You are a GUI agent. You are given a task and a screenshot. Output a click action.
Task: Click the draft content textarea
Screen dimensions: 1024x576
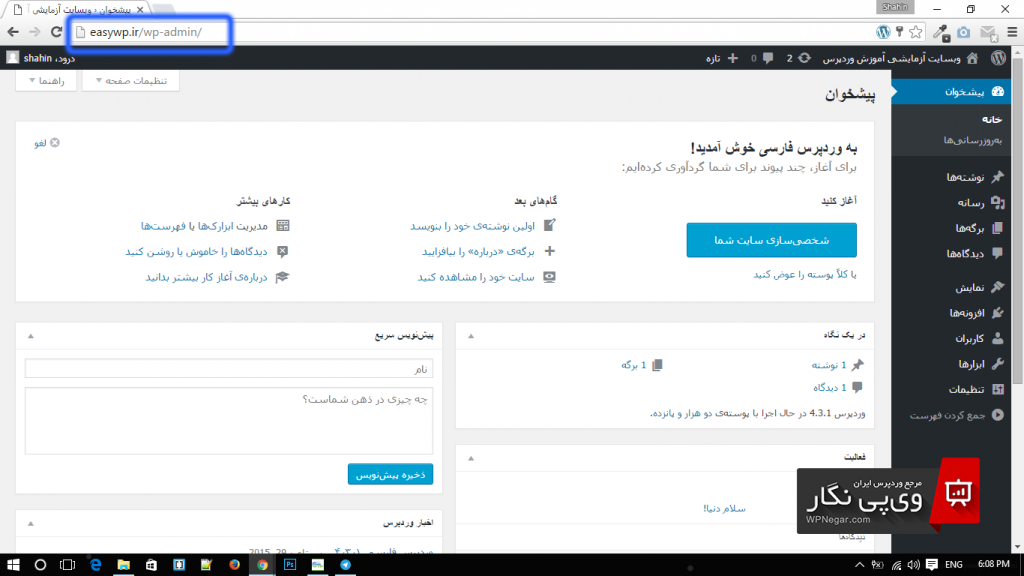point(229,421)
